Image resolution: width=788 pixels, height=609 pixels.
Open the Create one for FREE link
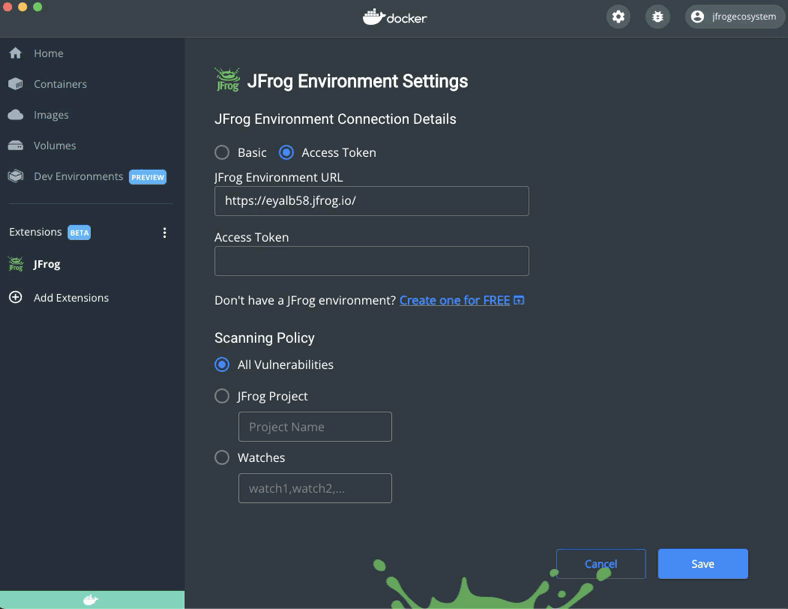455,300
